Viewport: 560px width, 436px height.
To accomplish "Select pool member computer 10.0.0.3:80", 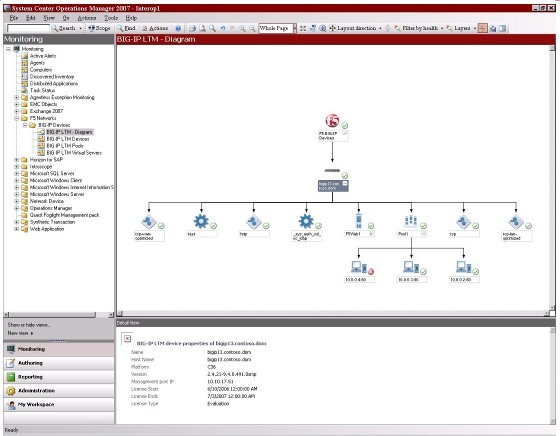I will tap(411, 267).
